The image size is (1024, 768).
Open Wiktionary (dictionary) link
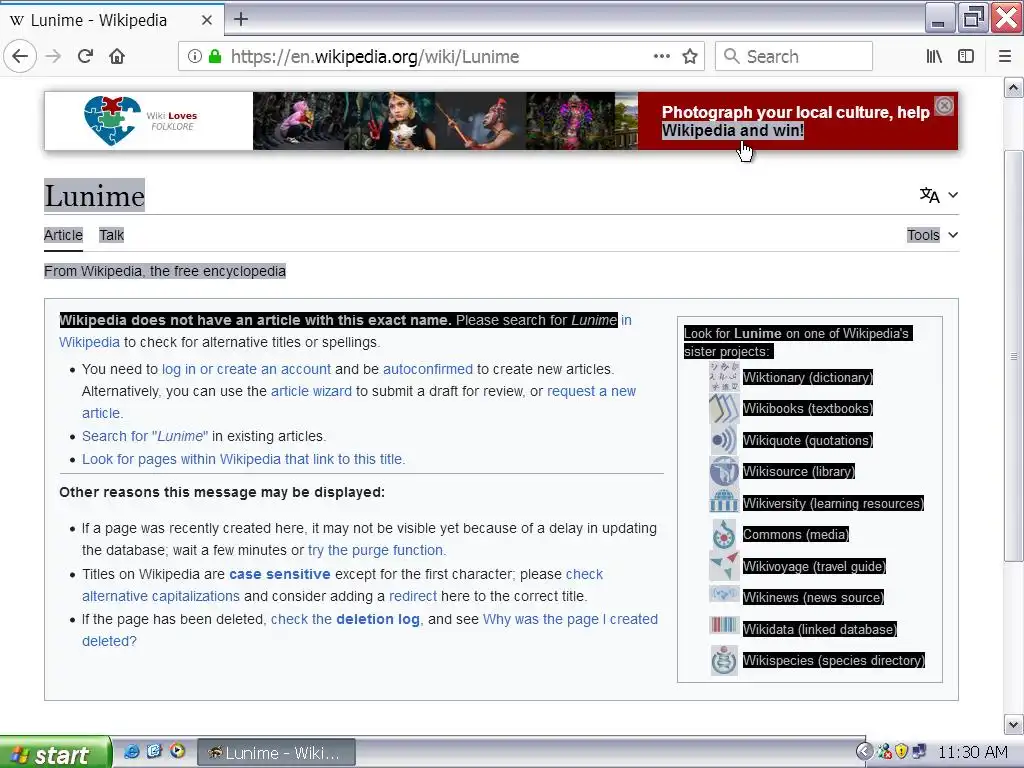(x=807, y=377)
